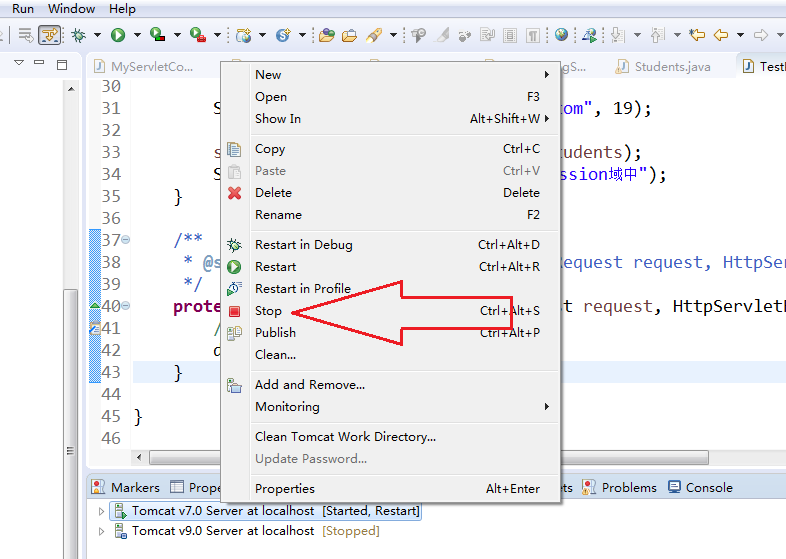The image size is (786, 559).
Task: Minimize the left panel view
Action: 40,64
